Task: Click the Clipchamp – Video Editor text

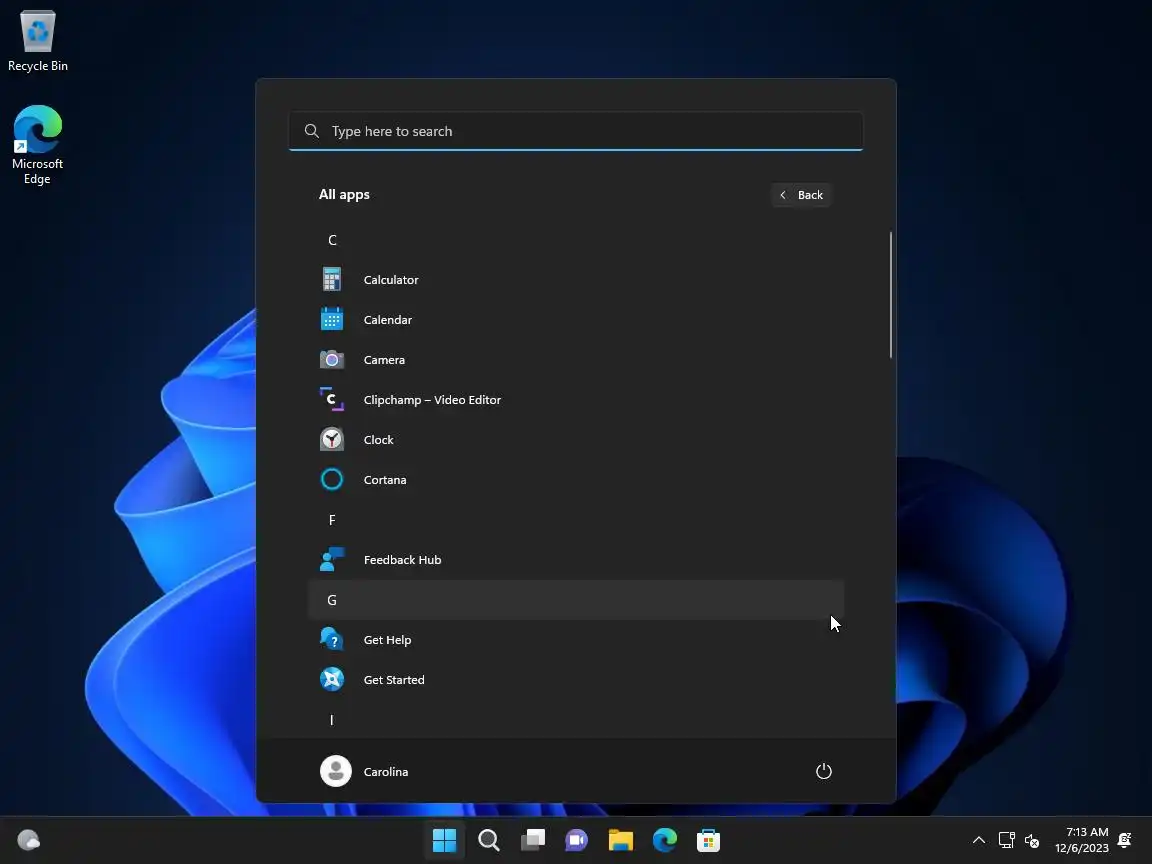Action: tap(432, 399)
